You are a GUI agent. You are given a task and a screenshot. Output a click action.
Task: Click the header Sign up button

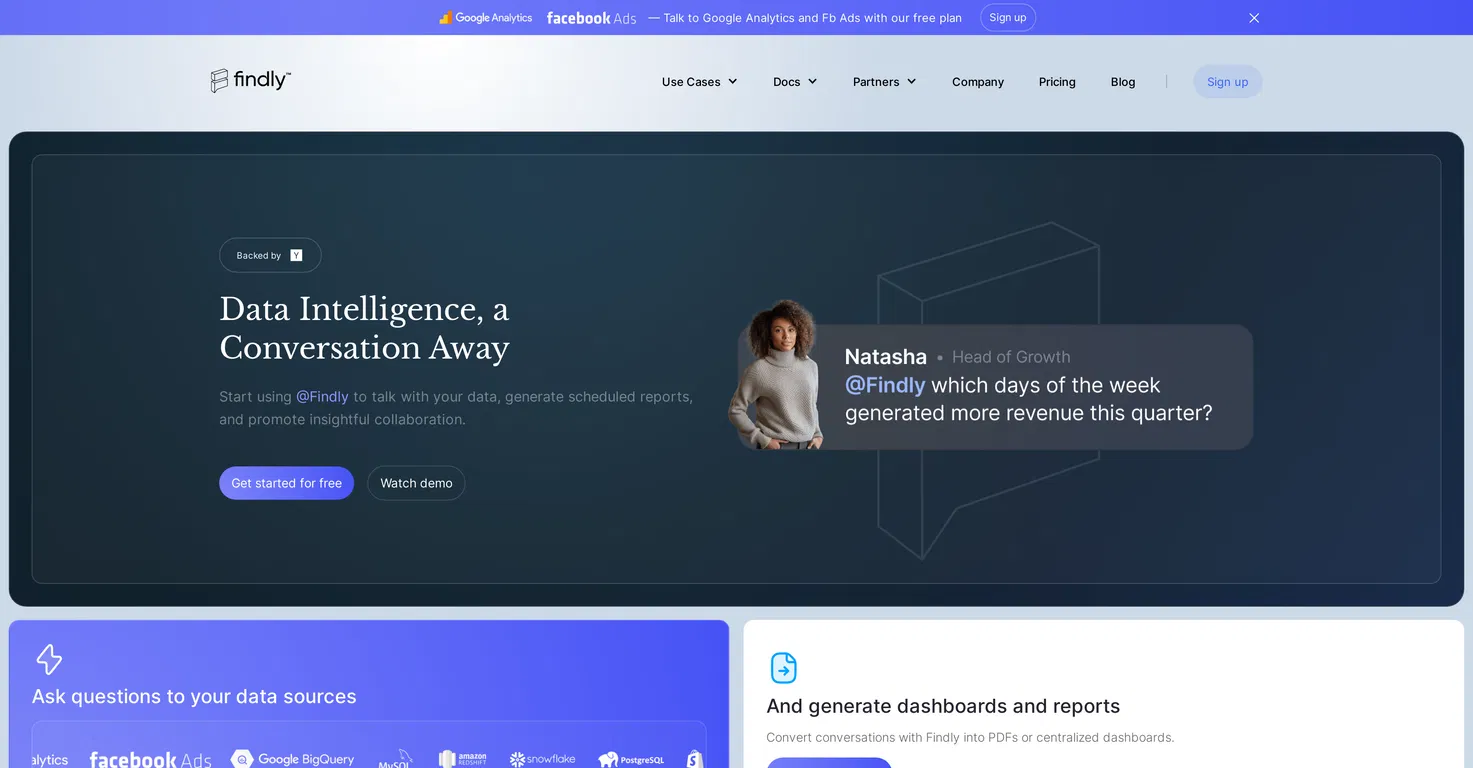click(1227, 82)
